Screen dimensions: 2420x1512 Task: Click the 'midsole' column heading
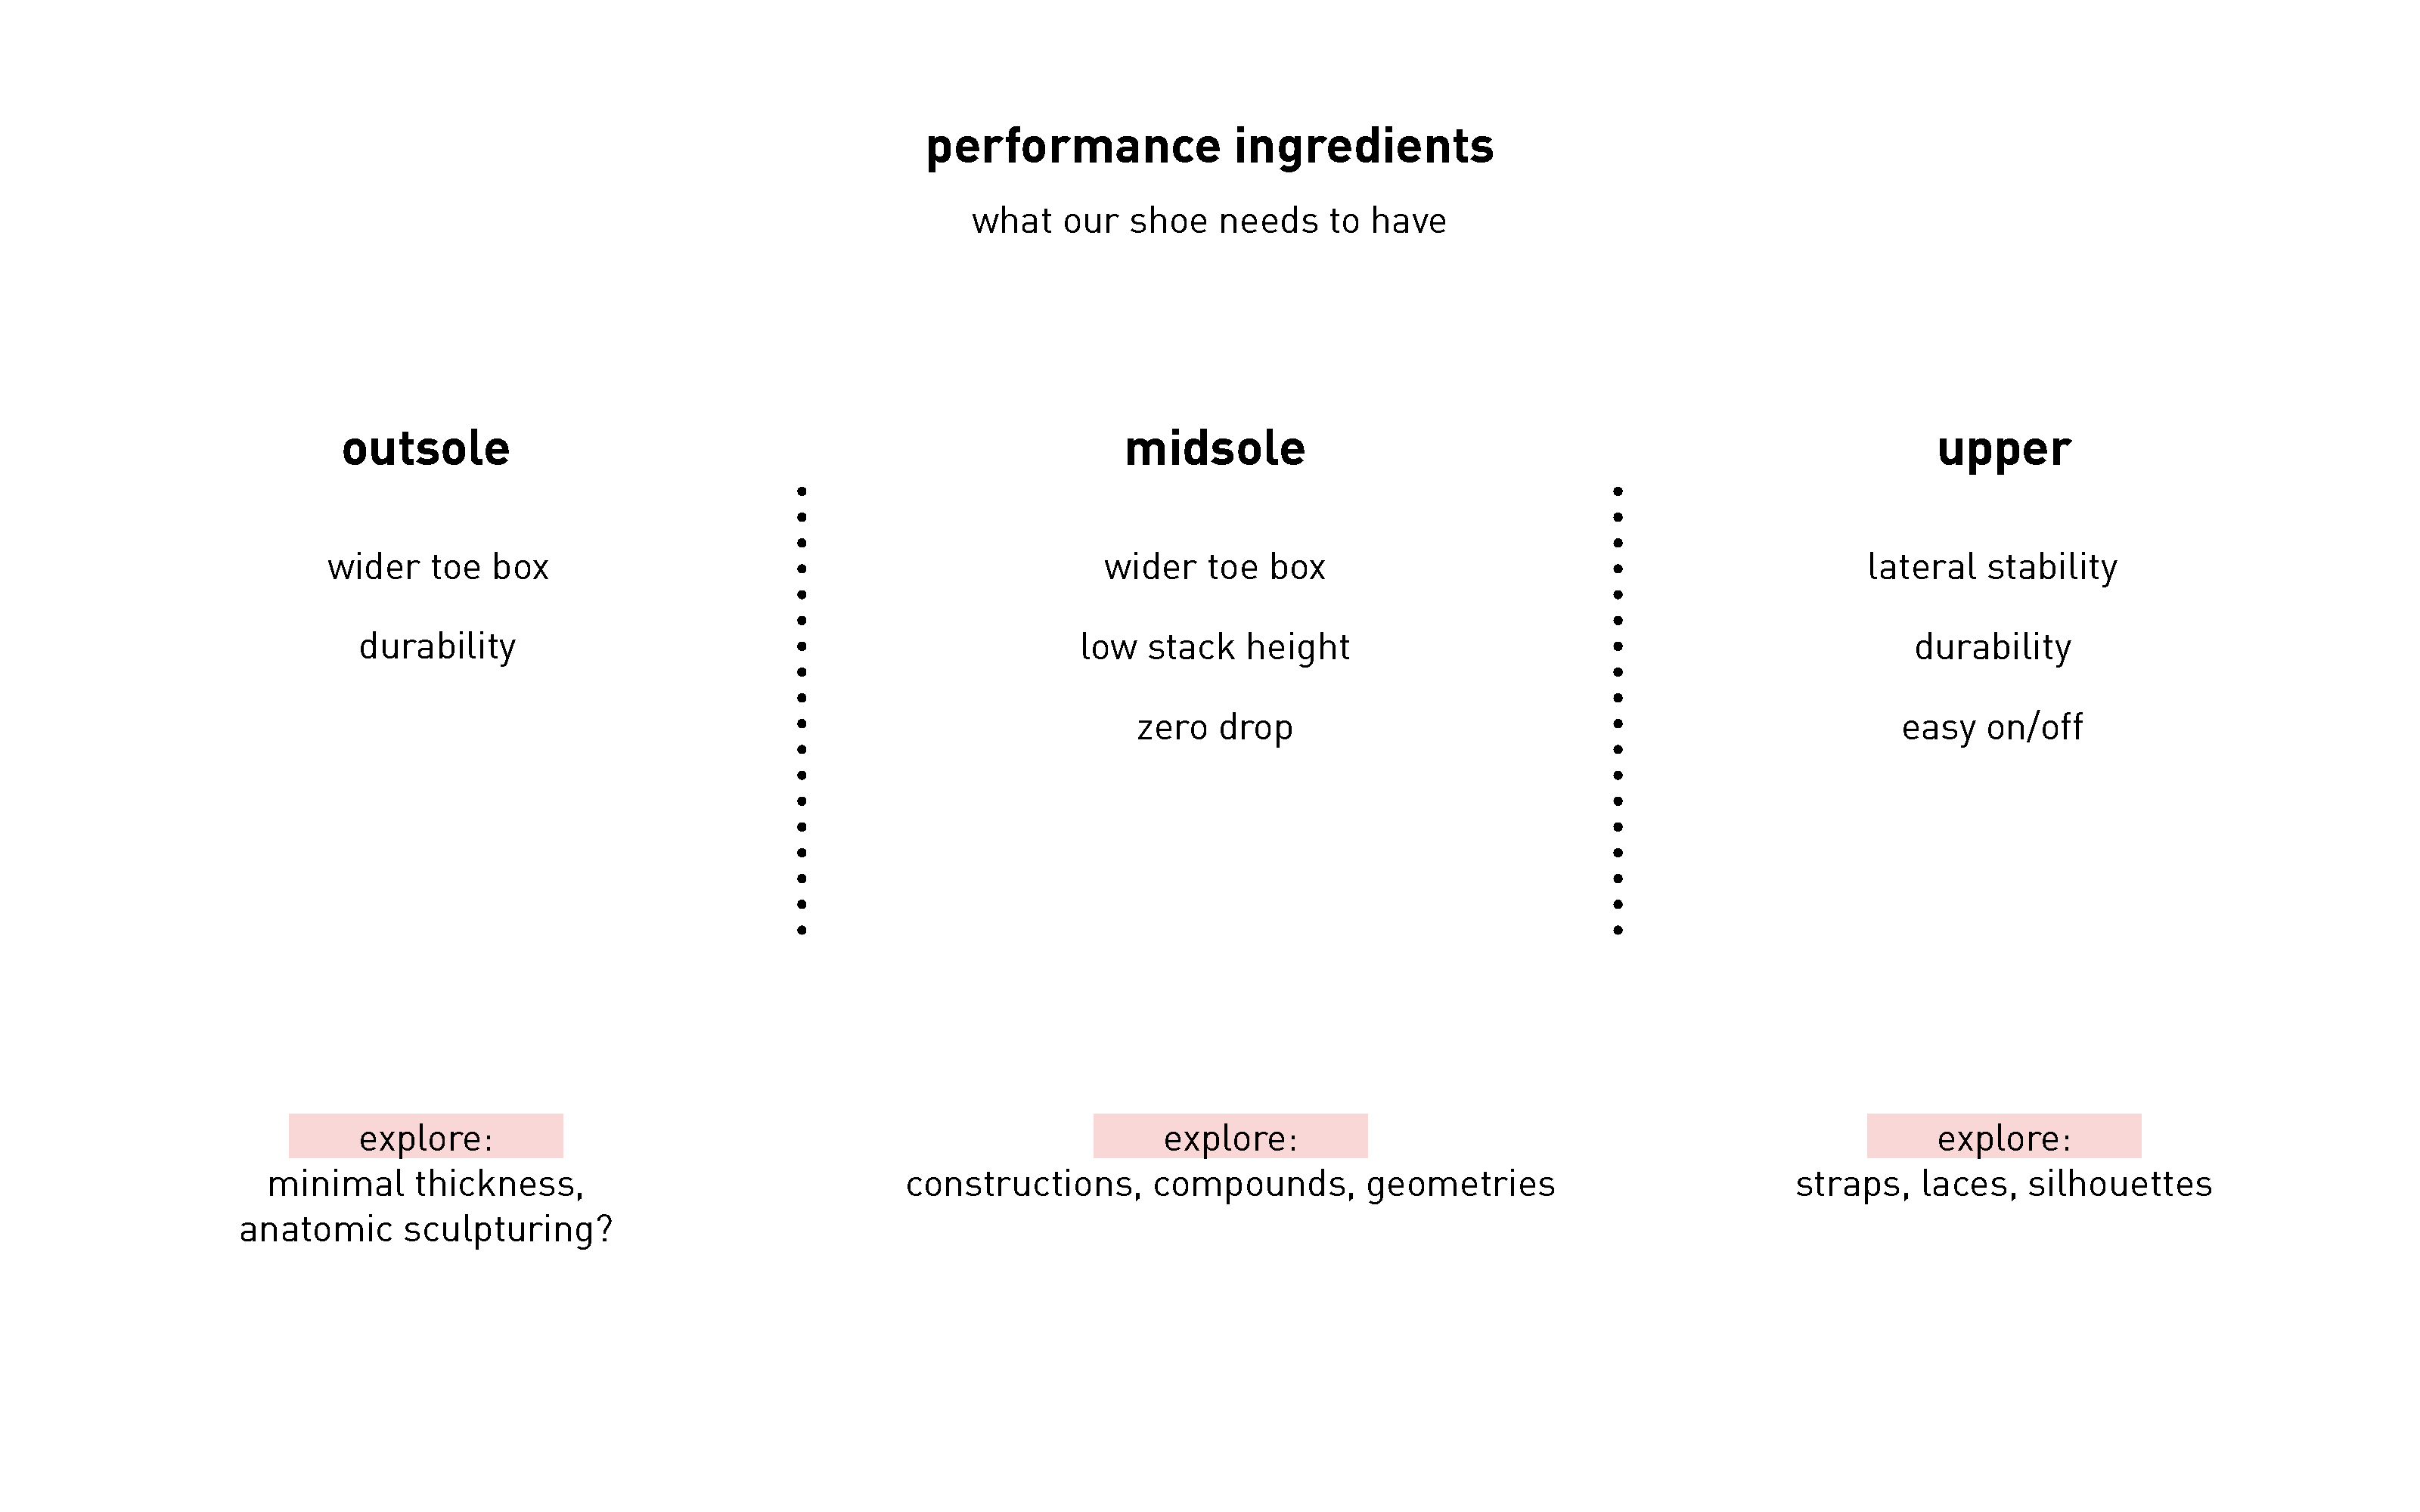click(x=1215, y=448)
